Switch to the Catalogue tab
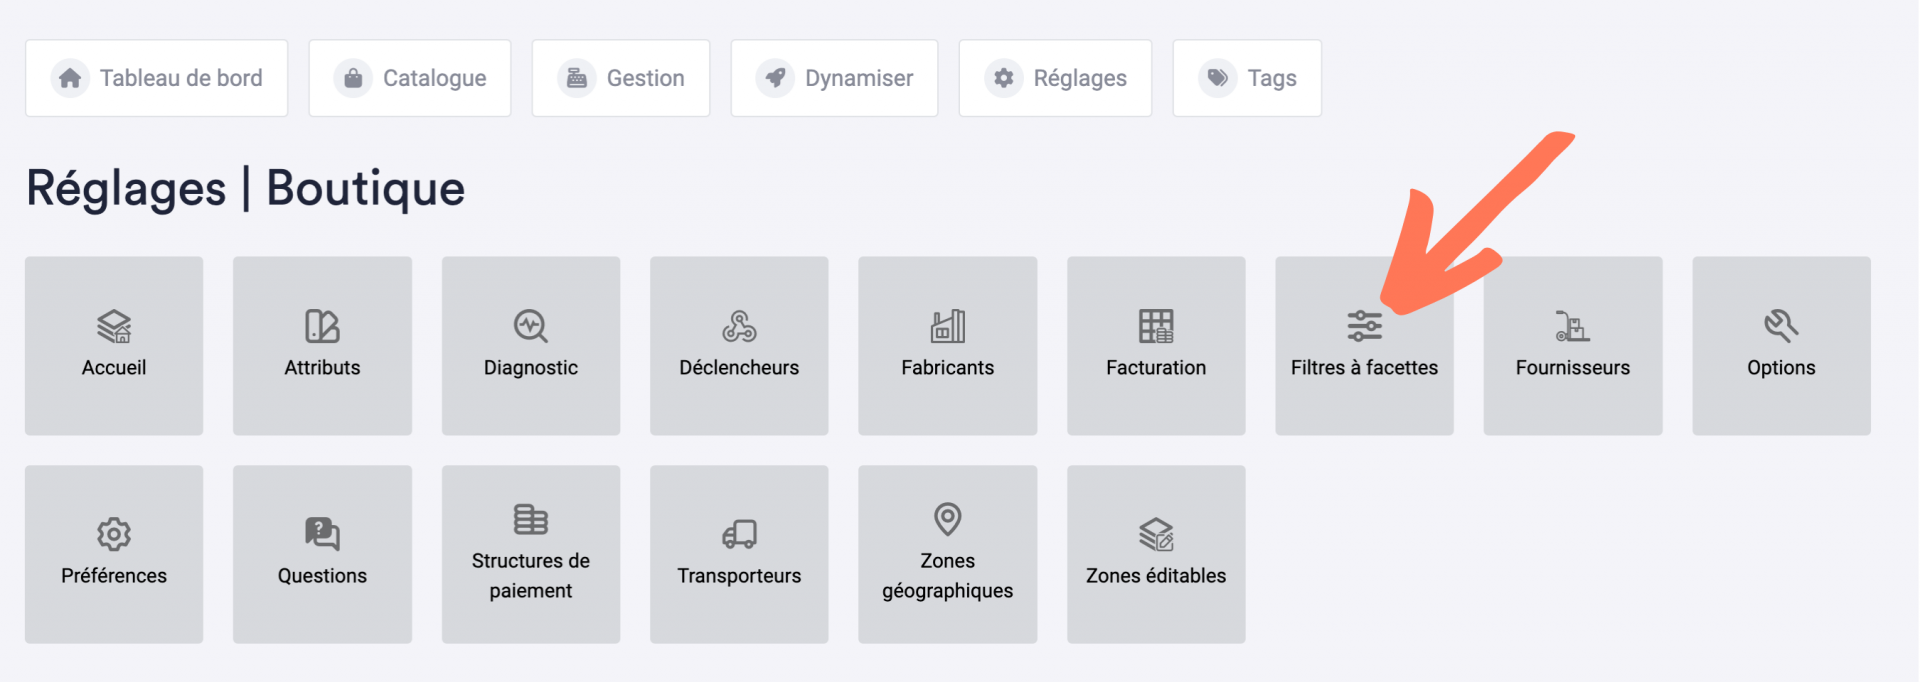This screenshot has height=682, width=1920. tap(410, 78)
